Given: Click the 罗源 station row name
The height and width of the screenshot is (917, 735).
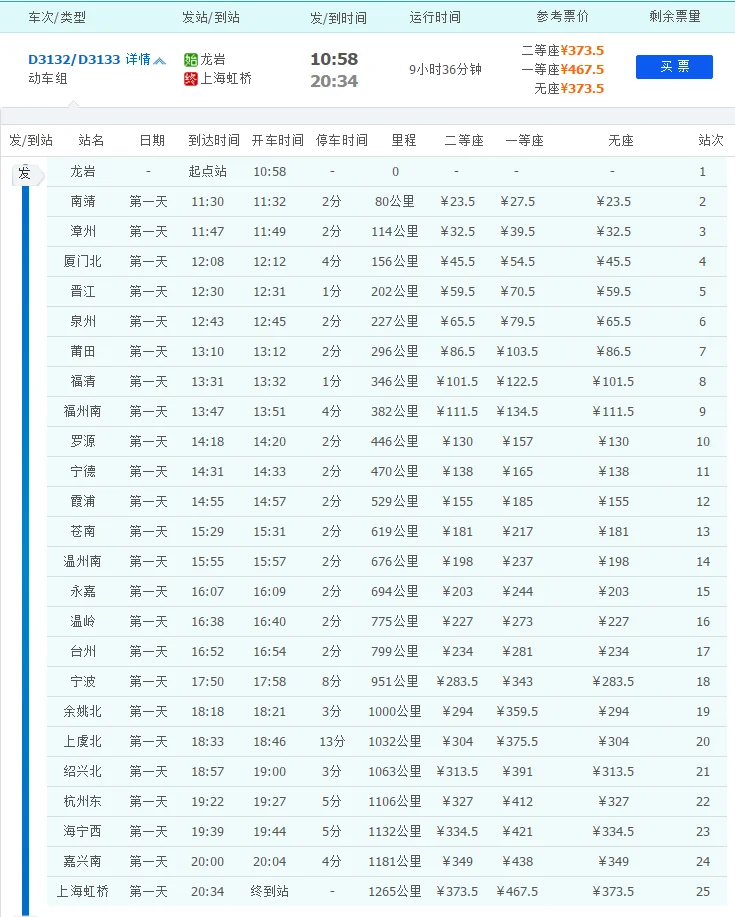Looking at the screenshot, I should pyautogui.click(x=82, y=441).
